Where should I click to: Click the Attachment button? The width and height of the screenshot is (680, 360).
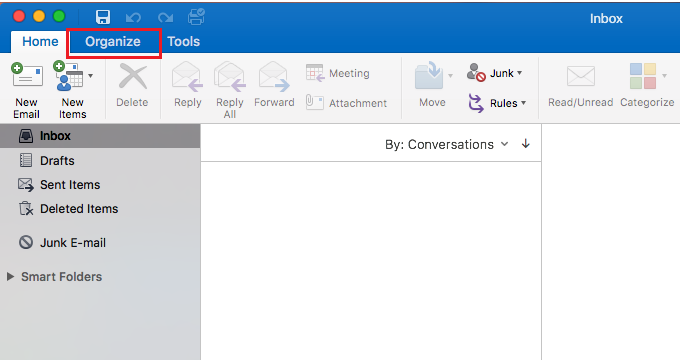tap(346, 103)
